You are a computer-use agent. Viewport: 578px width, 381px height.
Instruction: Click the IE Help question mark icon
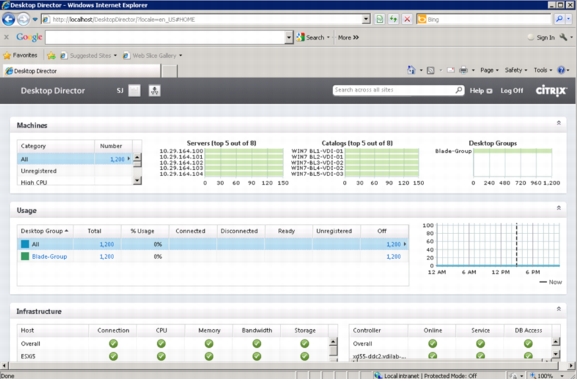click(x=561, y=70)
